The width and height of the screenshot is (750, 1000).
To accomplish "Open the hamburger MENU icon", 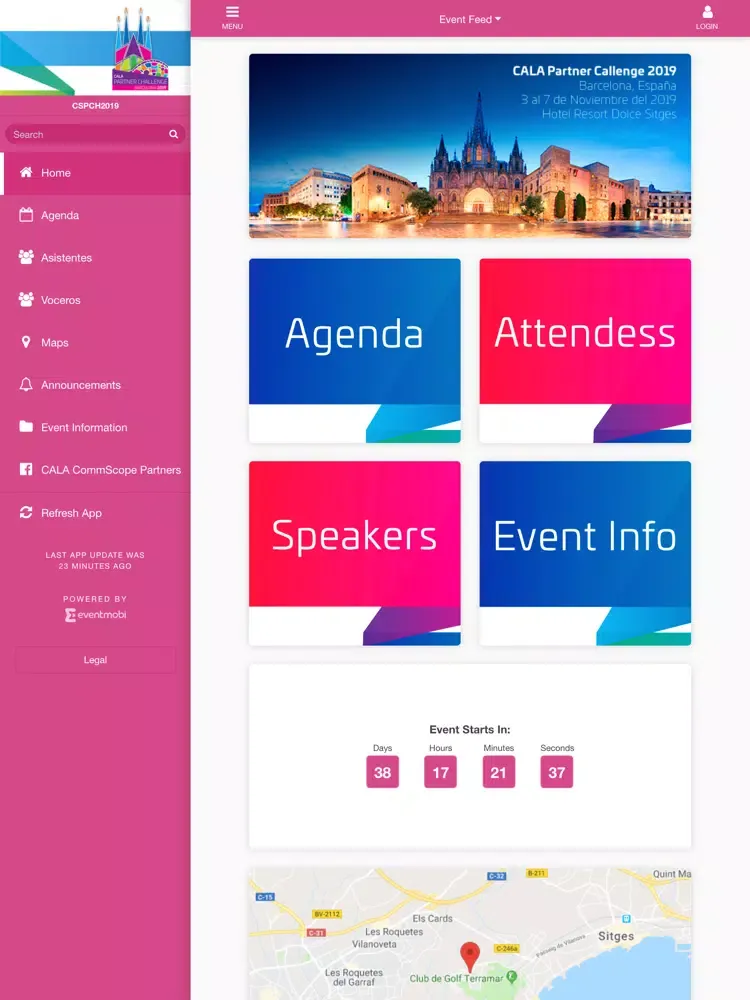I will [232, 12].
